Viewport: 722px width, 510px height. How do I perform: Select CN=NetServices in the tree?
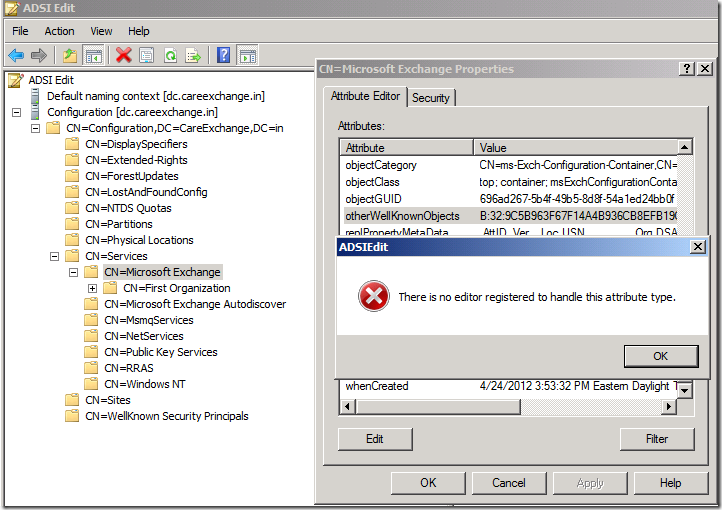(144, 336)
